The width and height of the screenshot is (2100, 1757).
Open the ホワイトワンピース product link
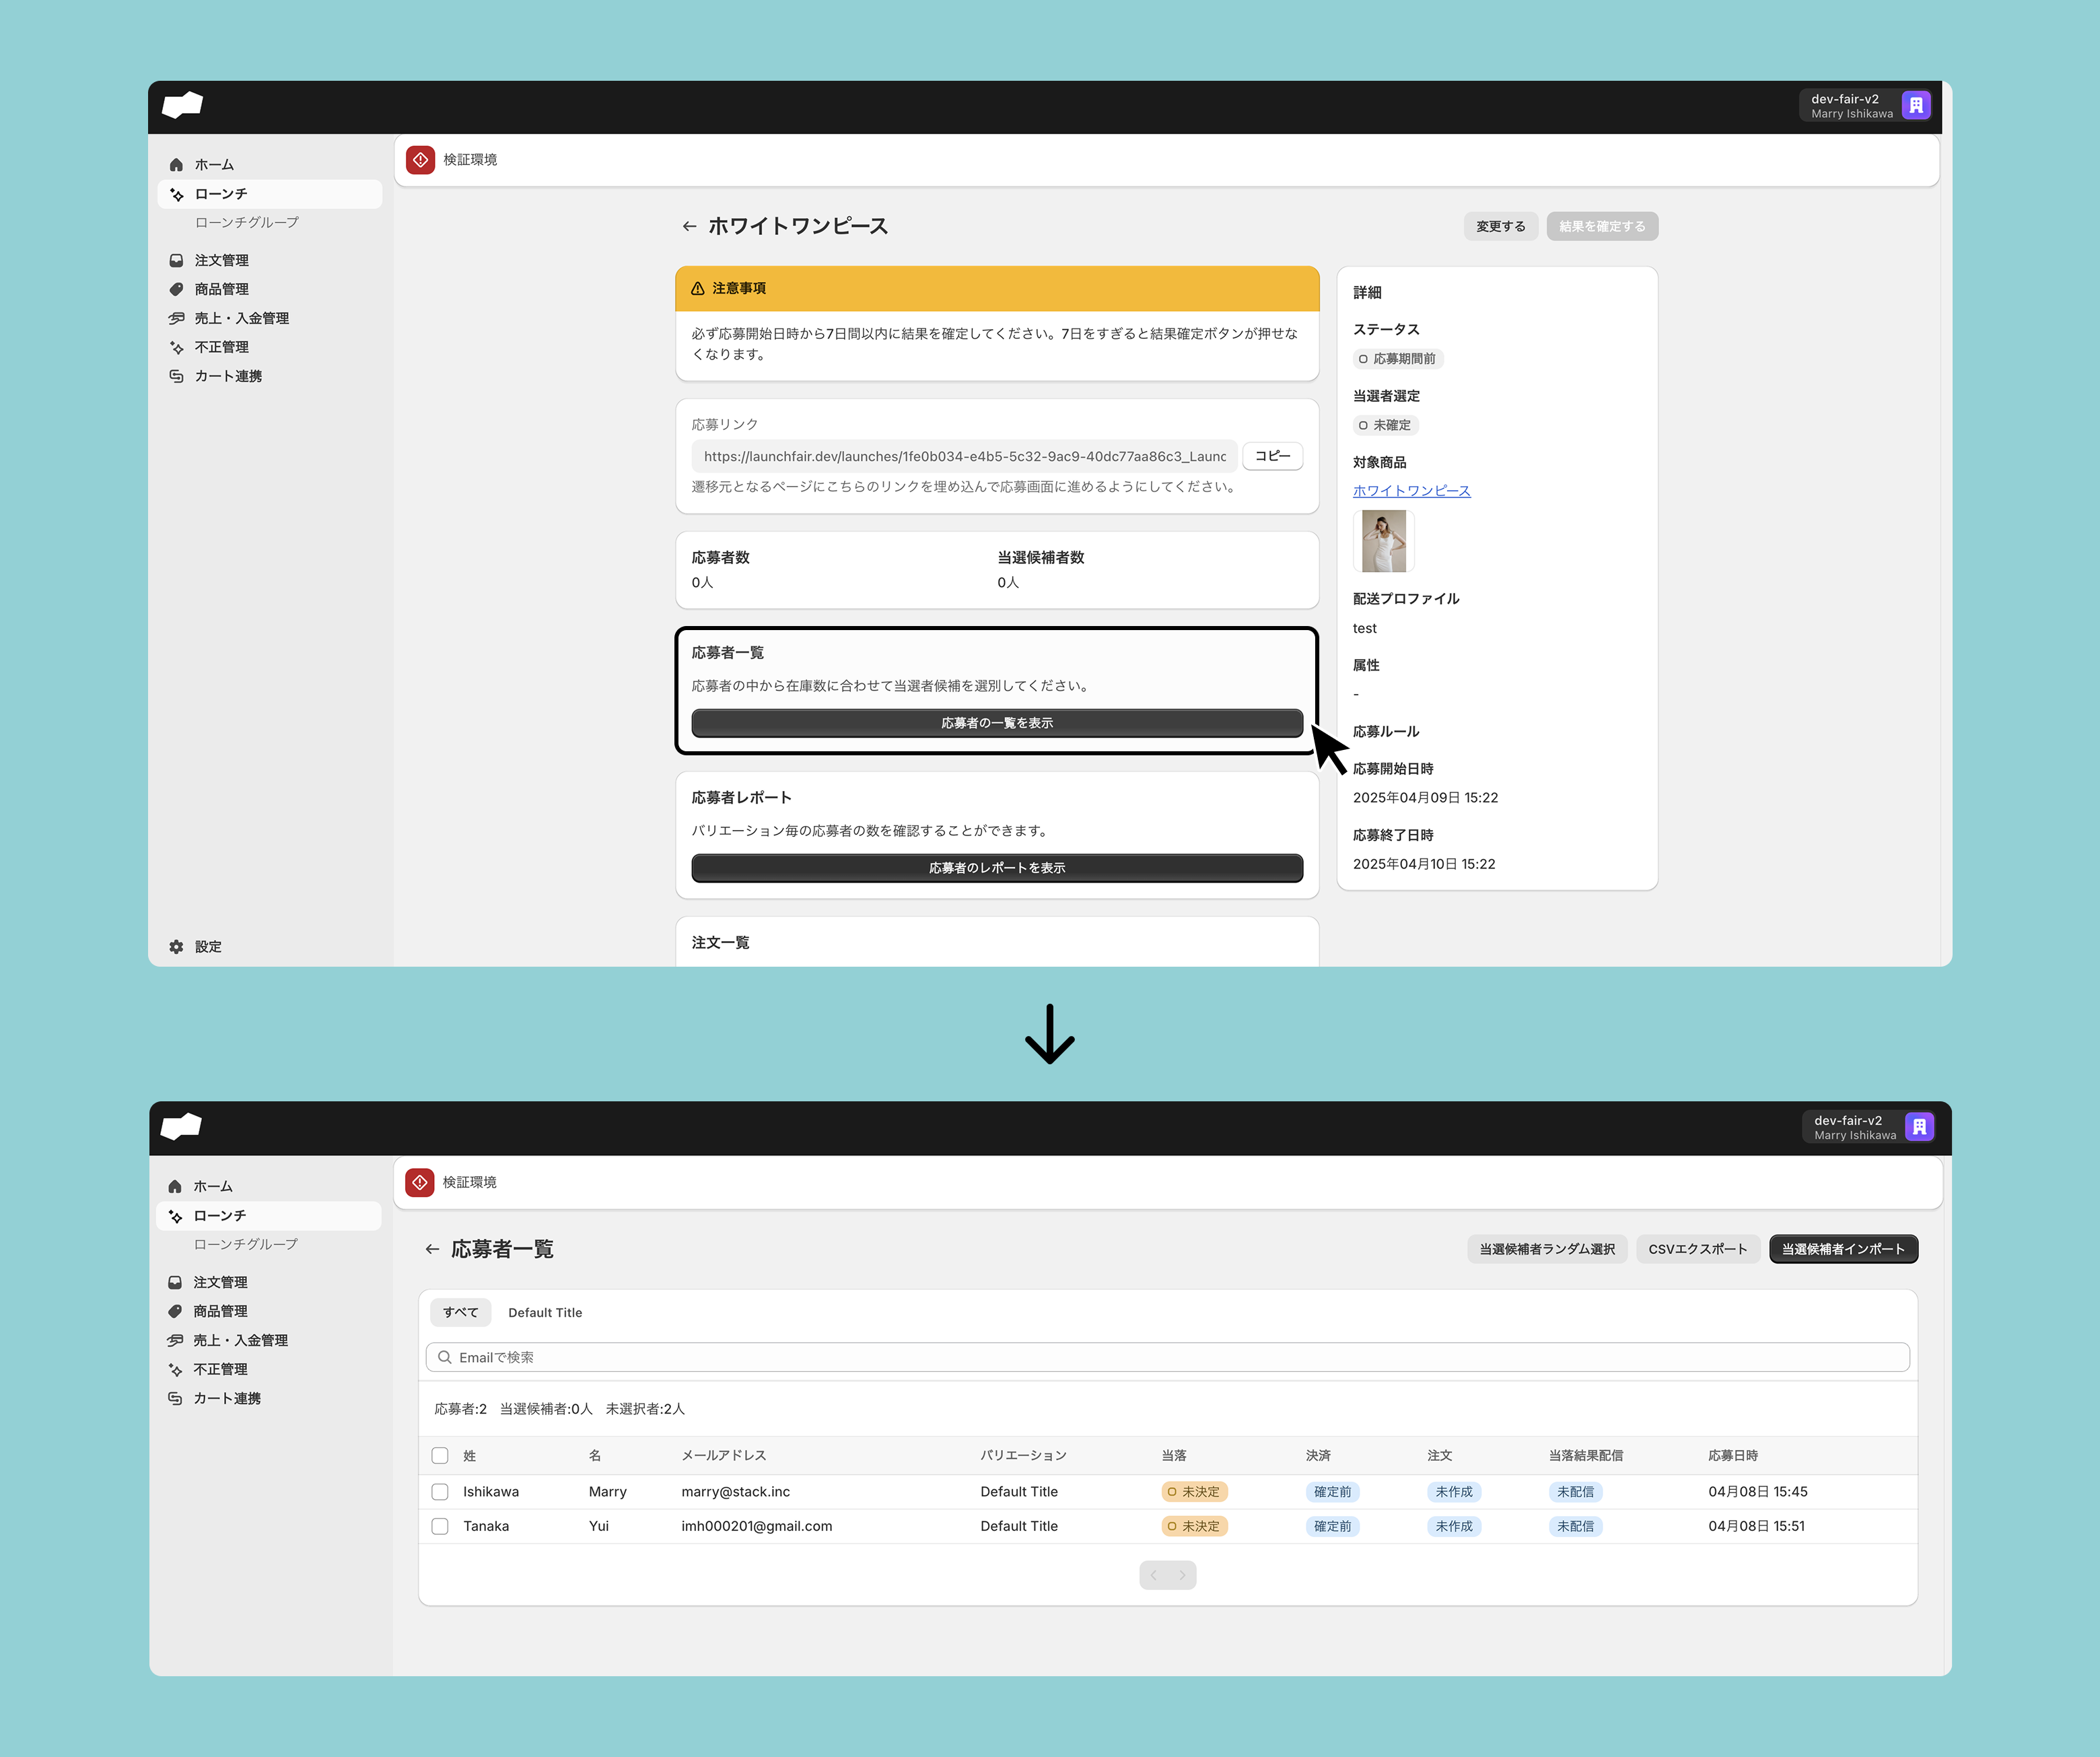pos(1411,491)
